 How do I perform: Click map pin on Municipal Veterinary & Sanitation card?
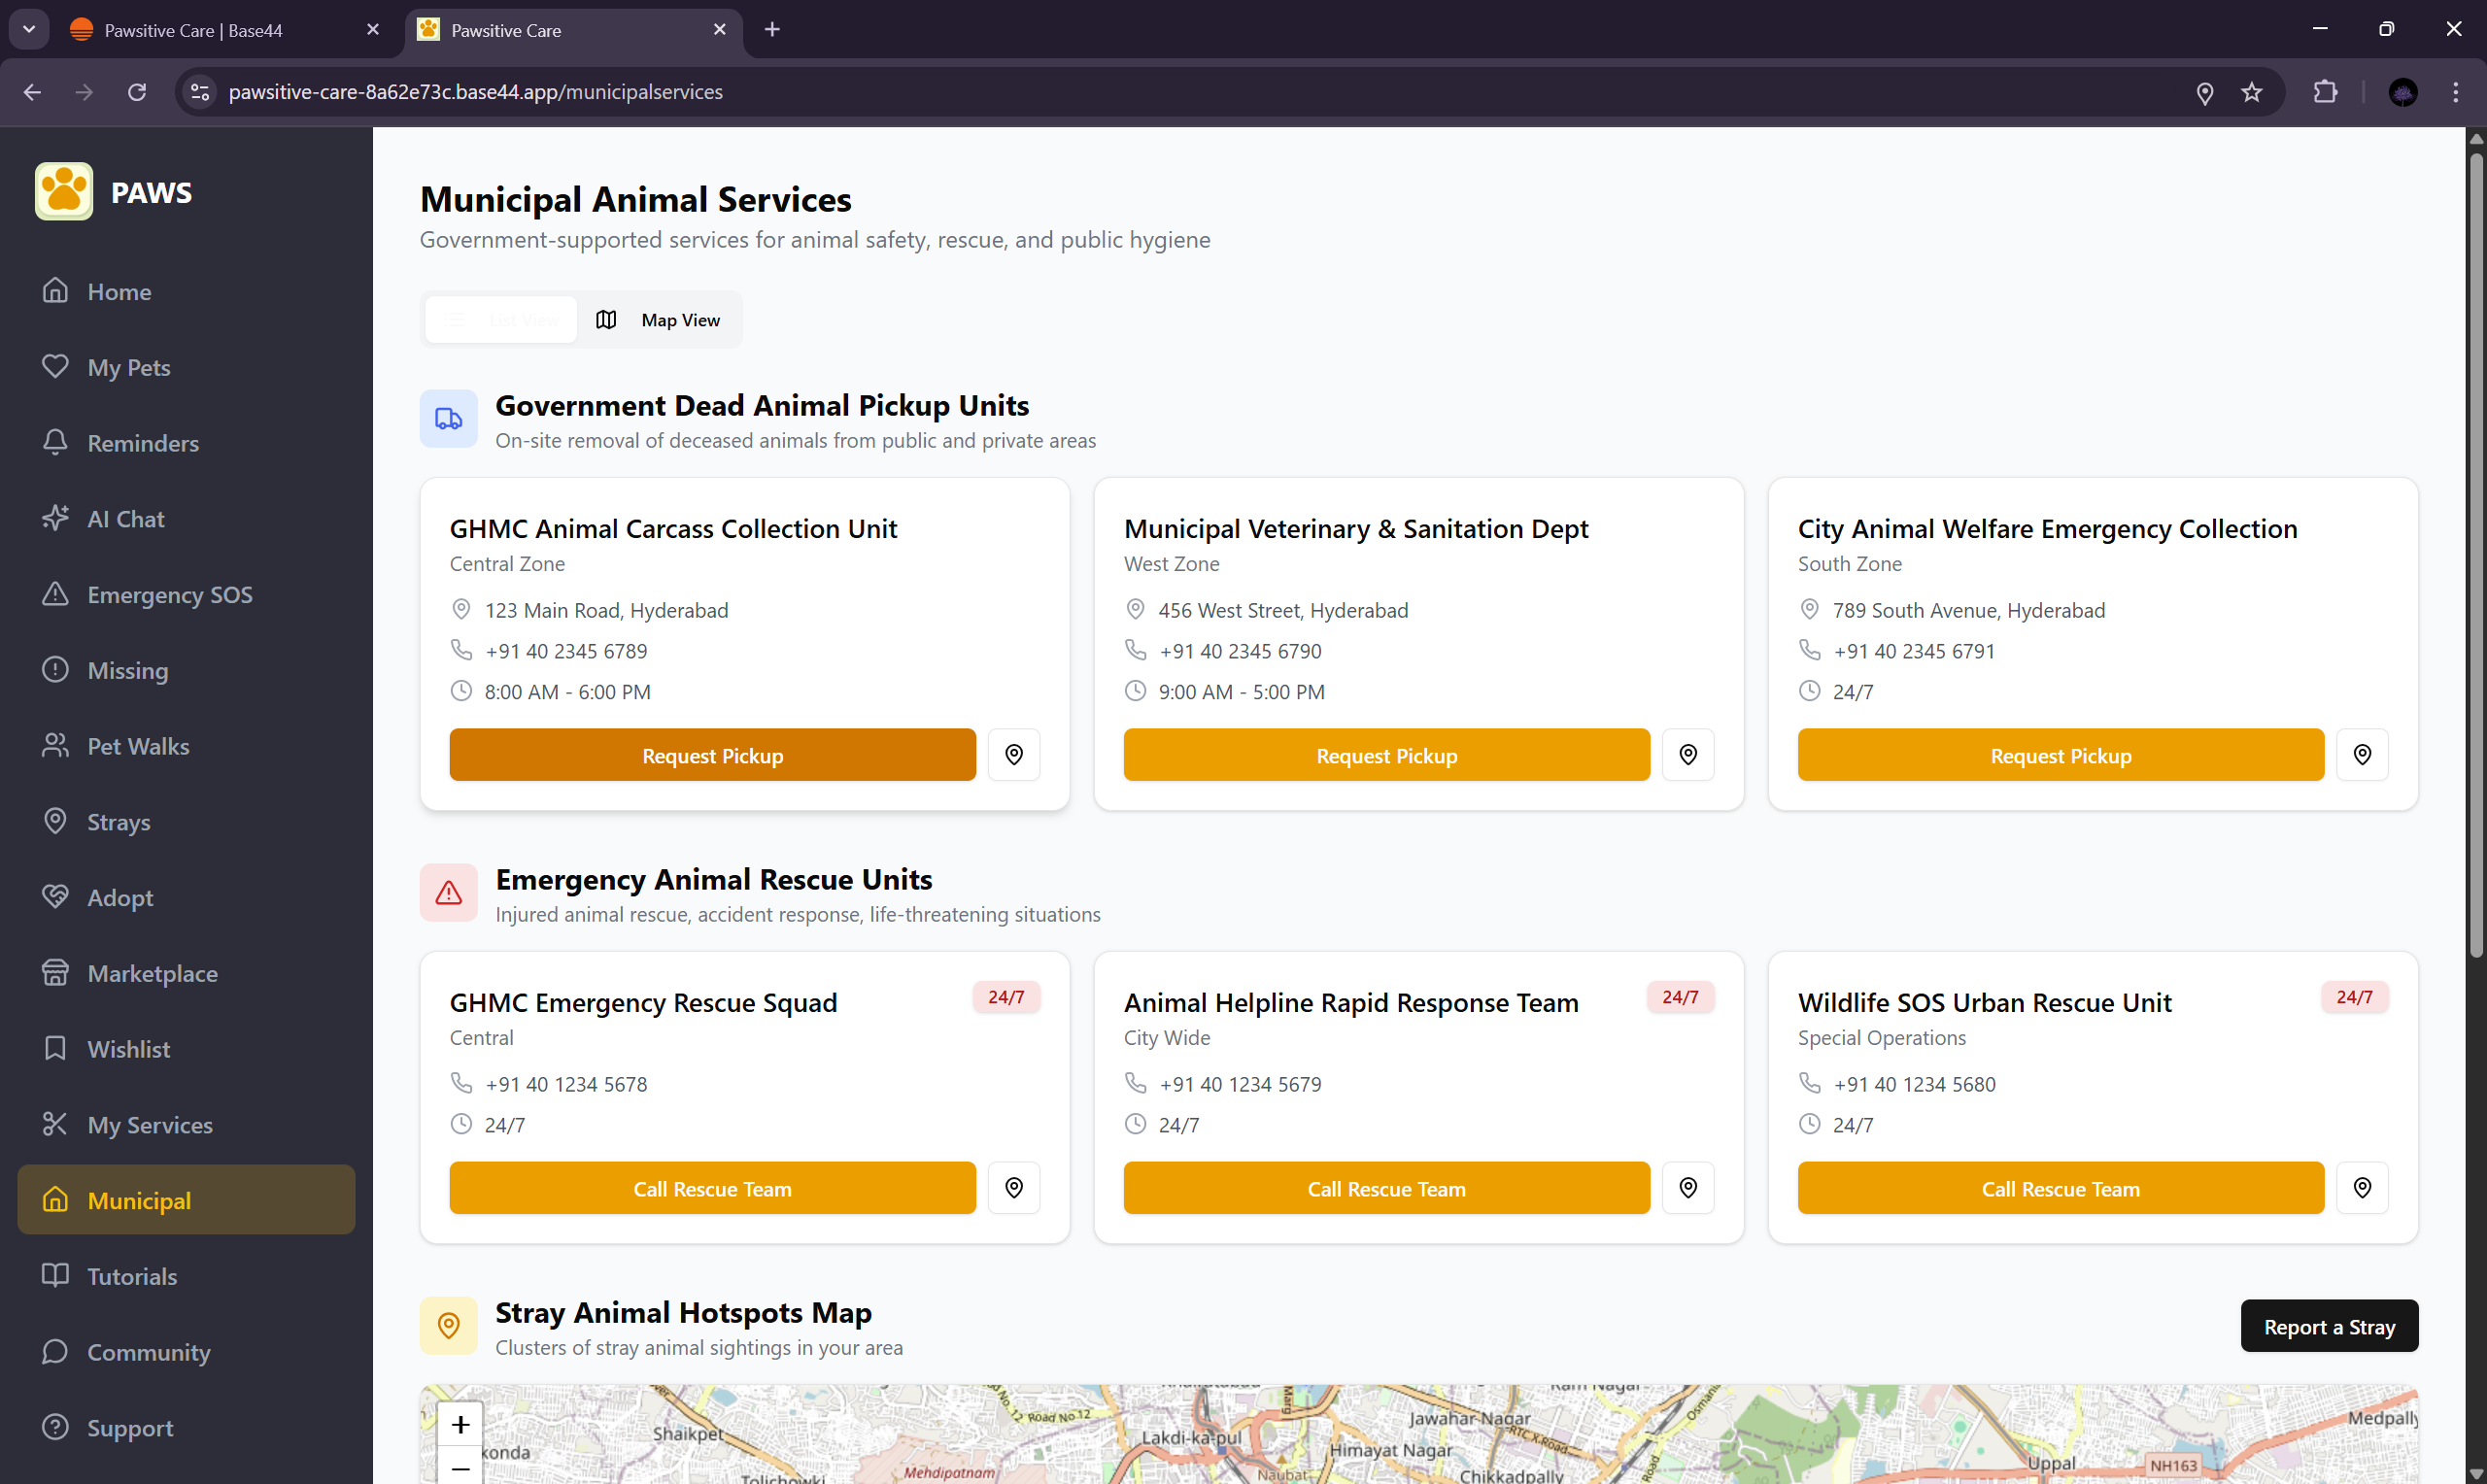1687,755
